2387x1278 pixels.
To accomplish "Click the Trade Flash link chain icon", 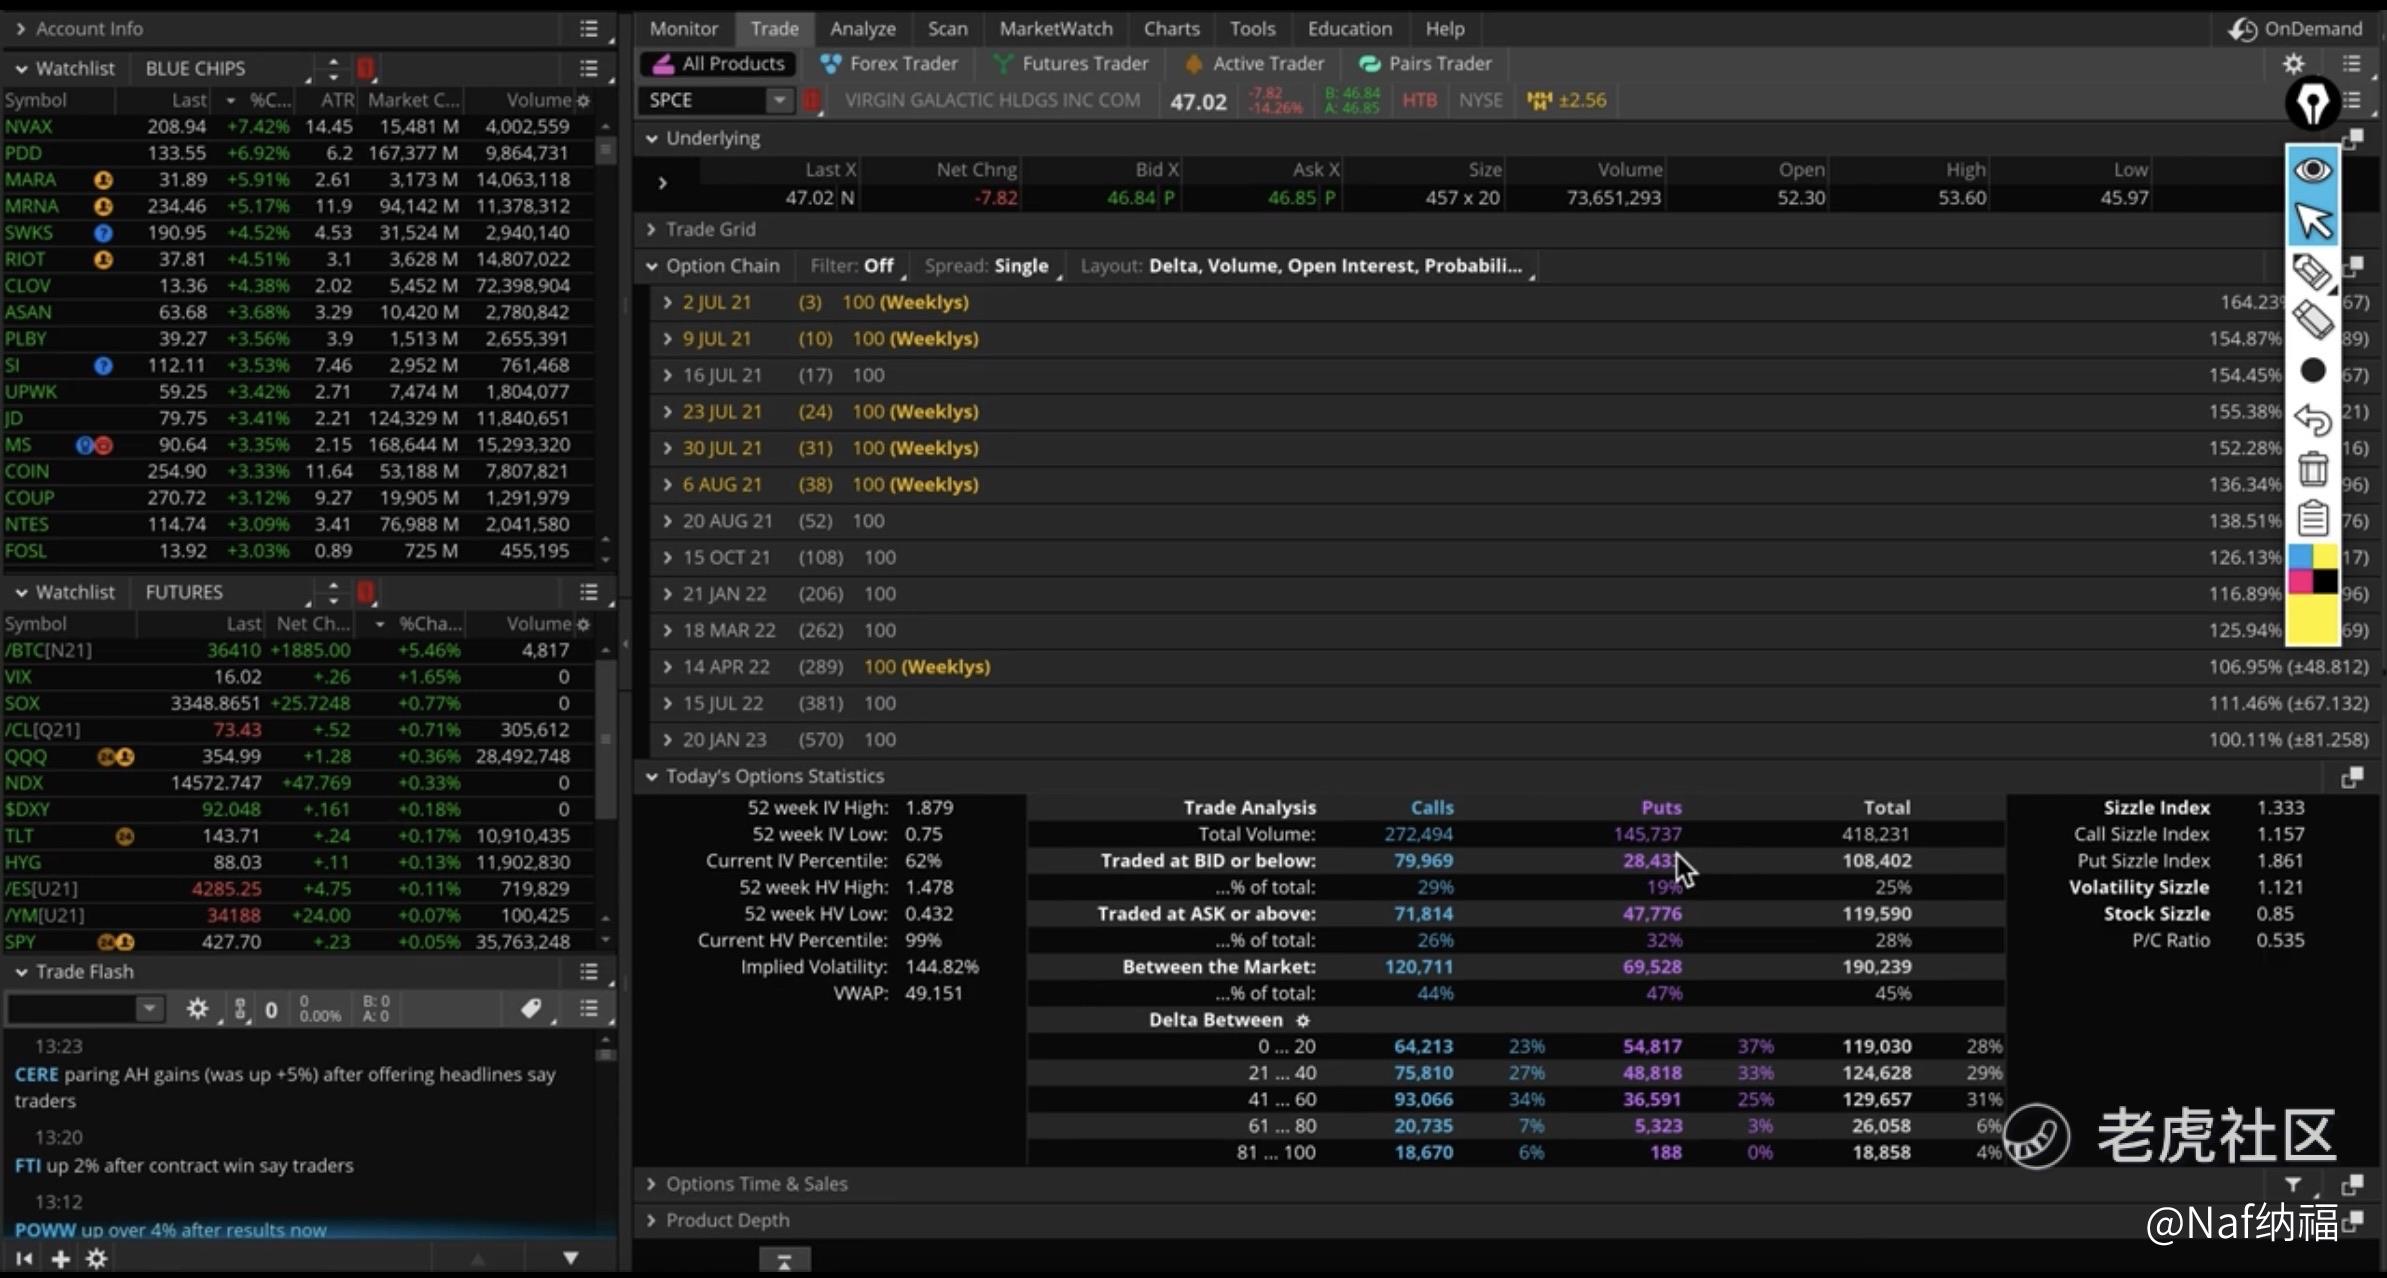I will [x=240, y=1009].
